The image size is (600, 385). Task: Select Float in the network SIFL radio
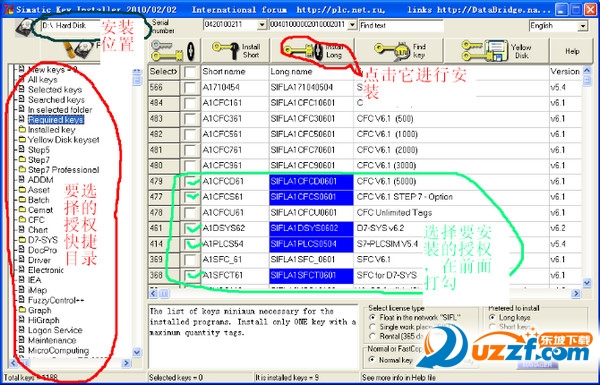pyautogui.click(x=372, y=318)
